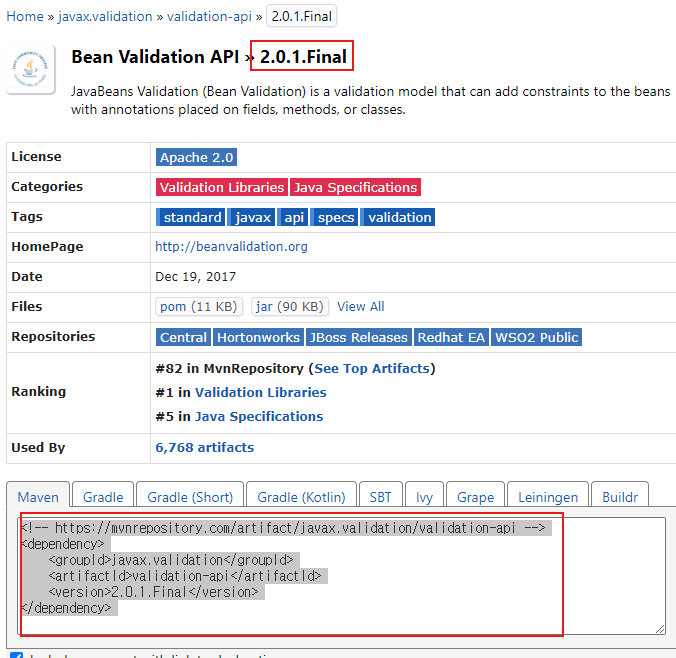Switch to the Gradle tab
Screen dimensions: 676x658
[x=103, y=497]
